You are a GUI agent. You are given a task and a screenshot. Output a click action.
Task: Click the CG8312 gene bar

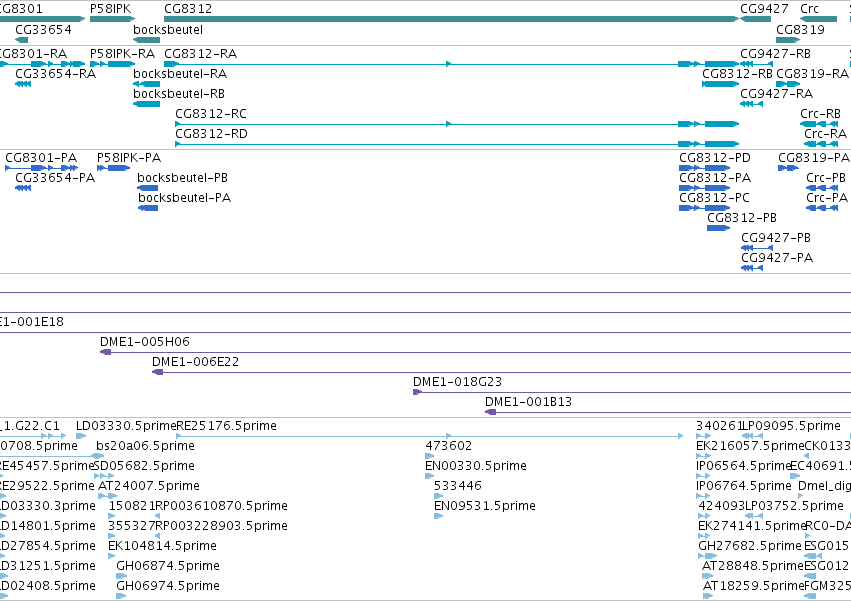tap(451, 19)
